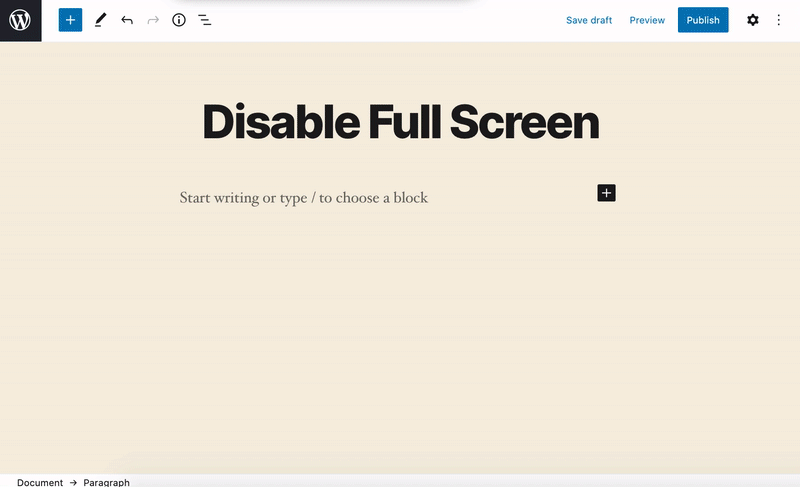The image size is (800, 487).
Task: Expand the Preview dropdown
Action: pos(647,20)
